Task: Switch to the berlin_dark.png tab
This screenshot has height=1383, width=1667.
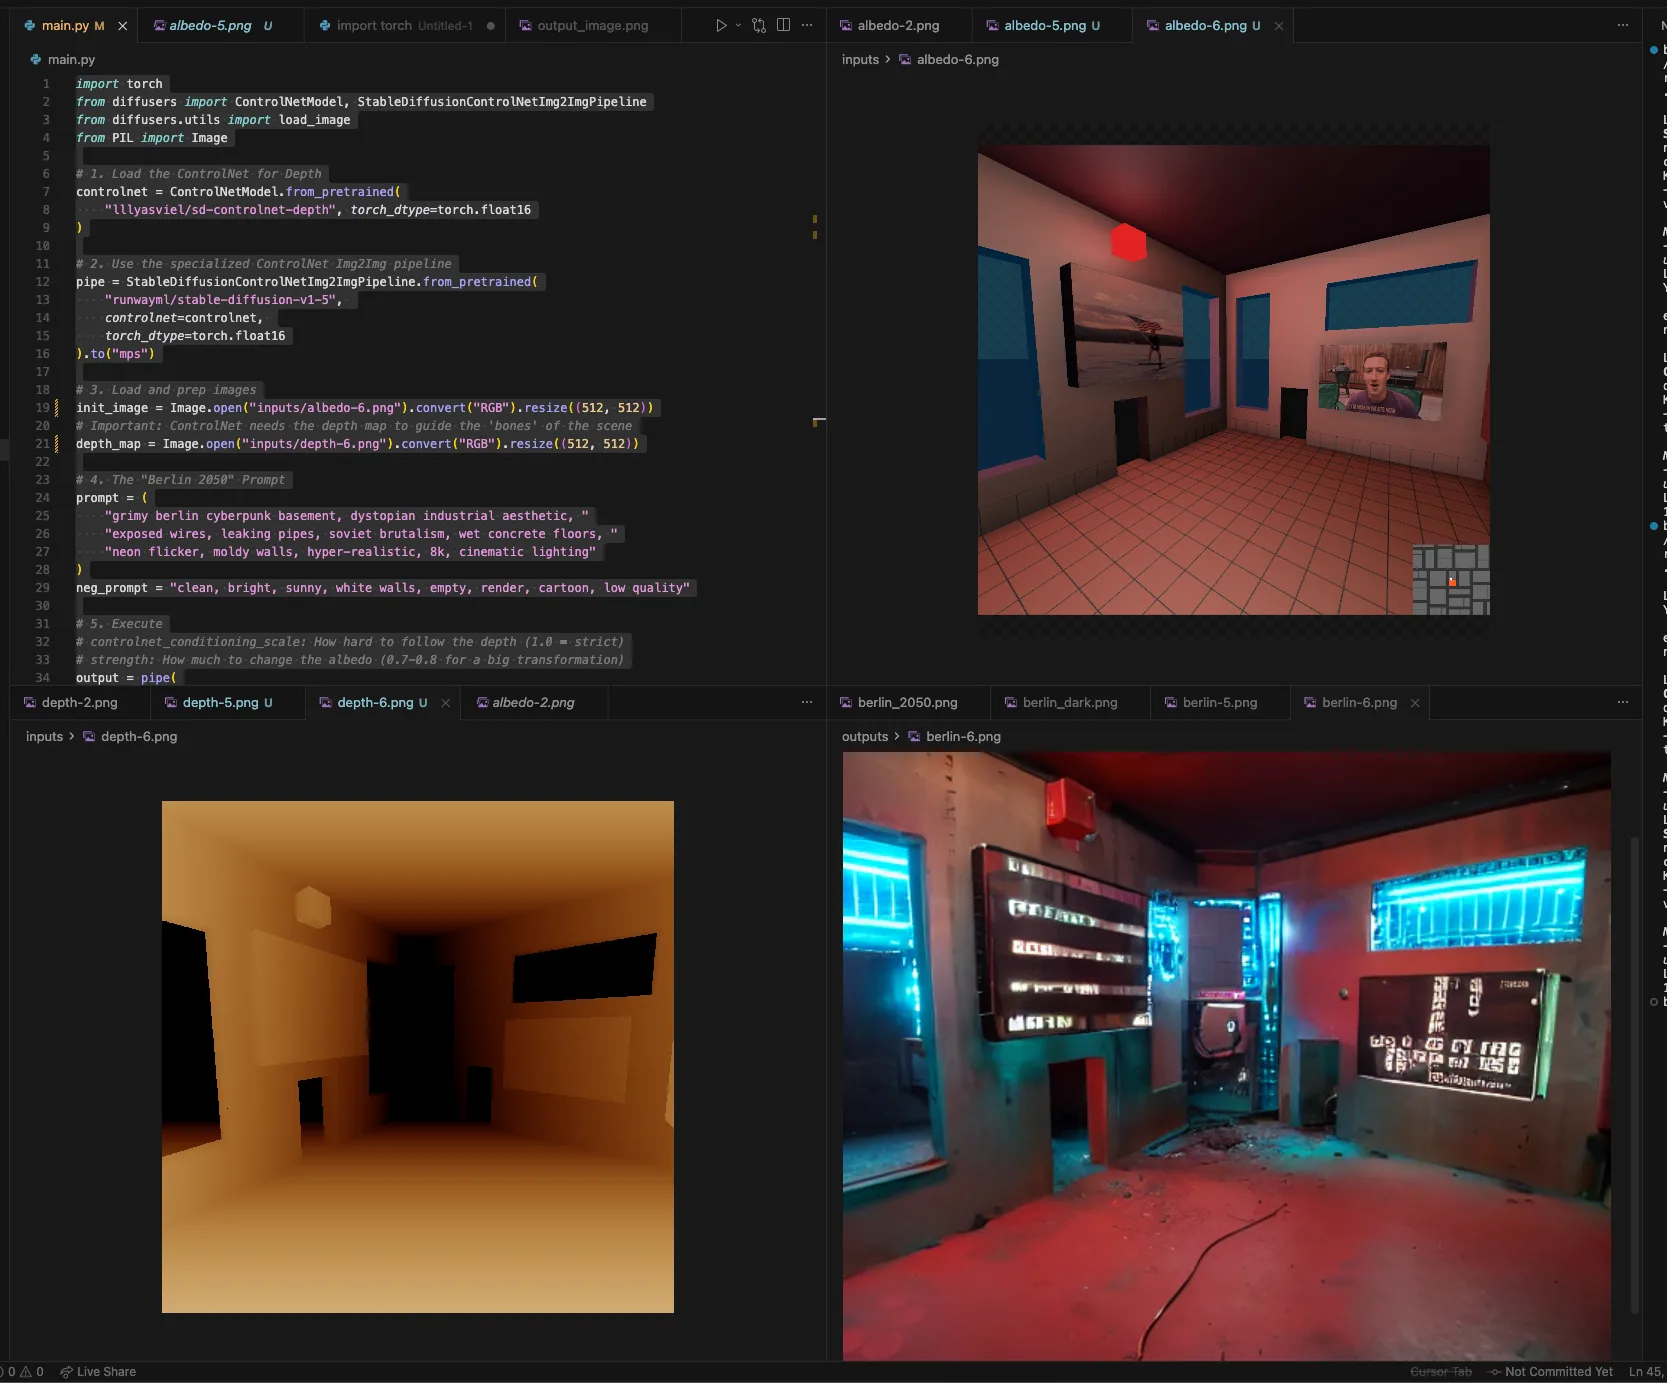Action: [x=1069, y=703]
